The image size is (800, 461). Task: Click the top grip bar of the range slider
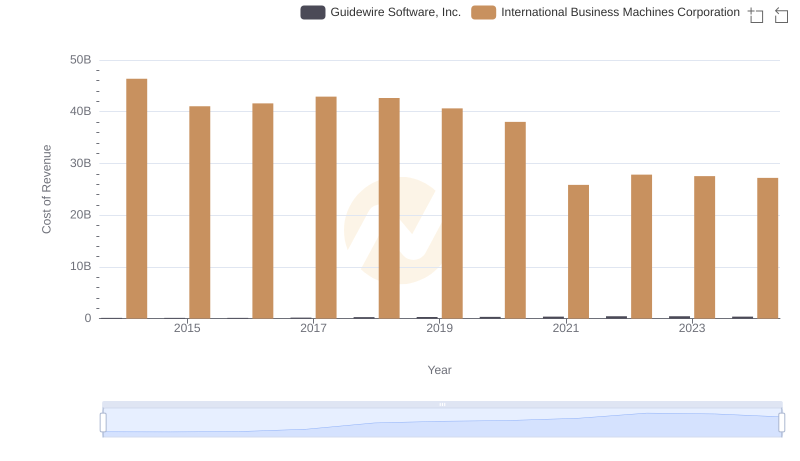[x=442, y=404]
